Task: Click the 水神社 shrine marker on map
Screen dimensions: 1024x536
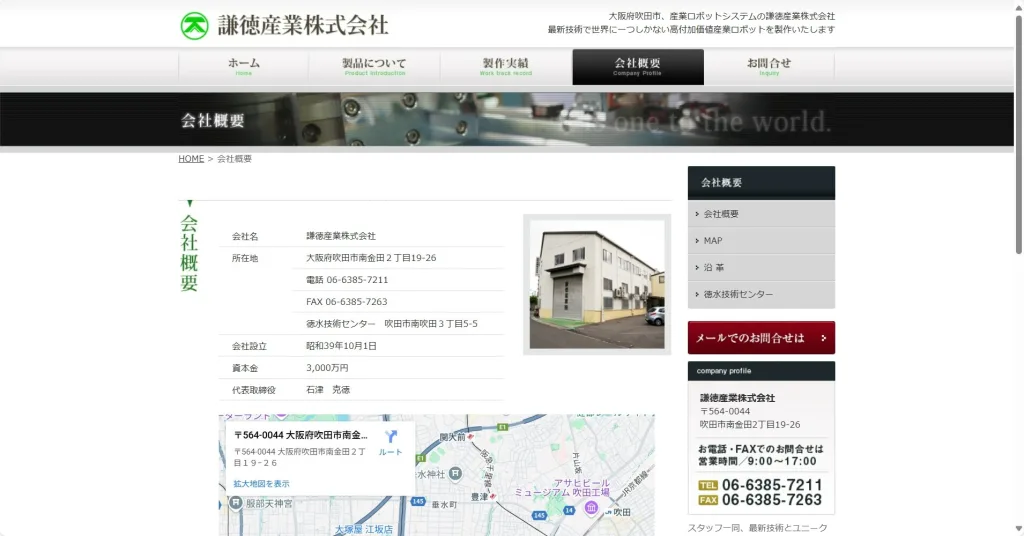Action: [455, 474]
